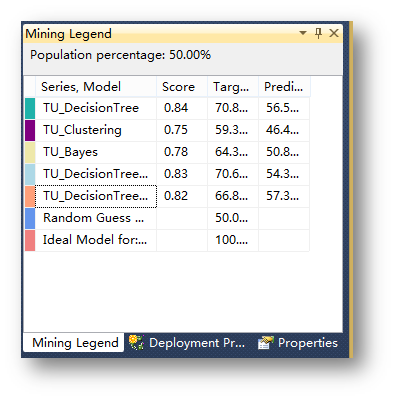395x400 pixels.
Task: Select the TU_DecisionTree... row scoring 0.83
Action: tap(95, 174)
